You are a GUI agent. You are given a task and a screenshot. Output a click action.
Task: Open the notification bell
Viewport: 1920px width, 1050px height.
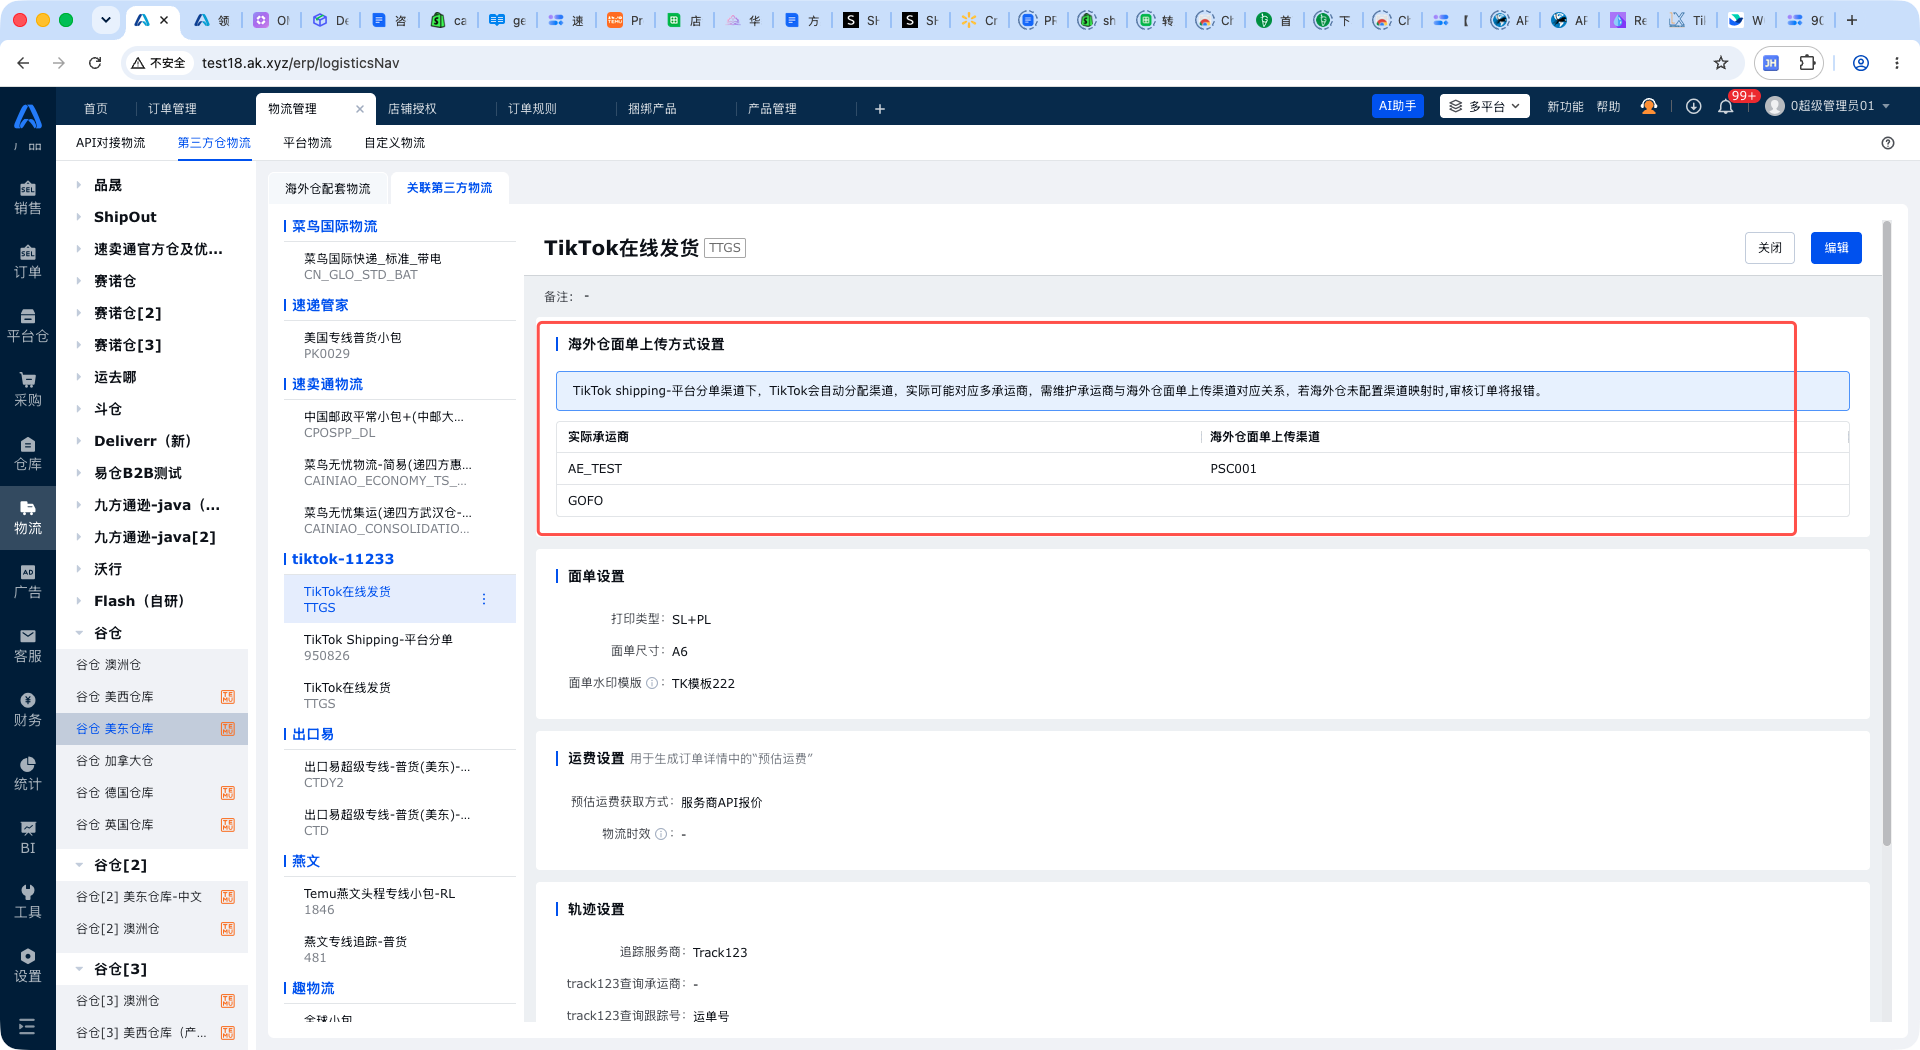click(x=1726, y=106)
